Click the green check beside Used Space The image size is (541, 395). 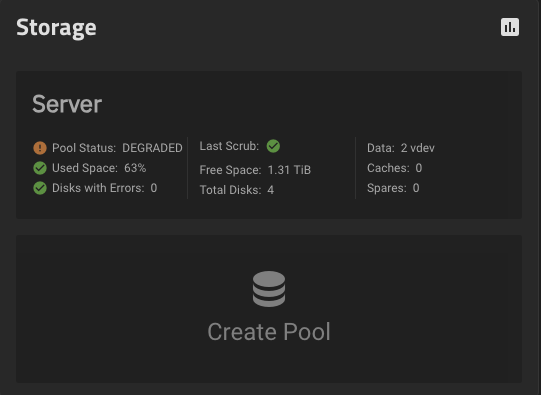(x=40, y=168)
